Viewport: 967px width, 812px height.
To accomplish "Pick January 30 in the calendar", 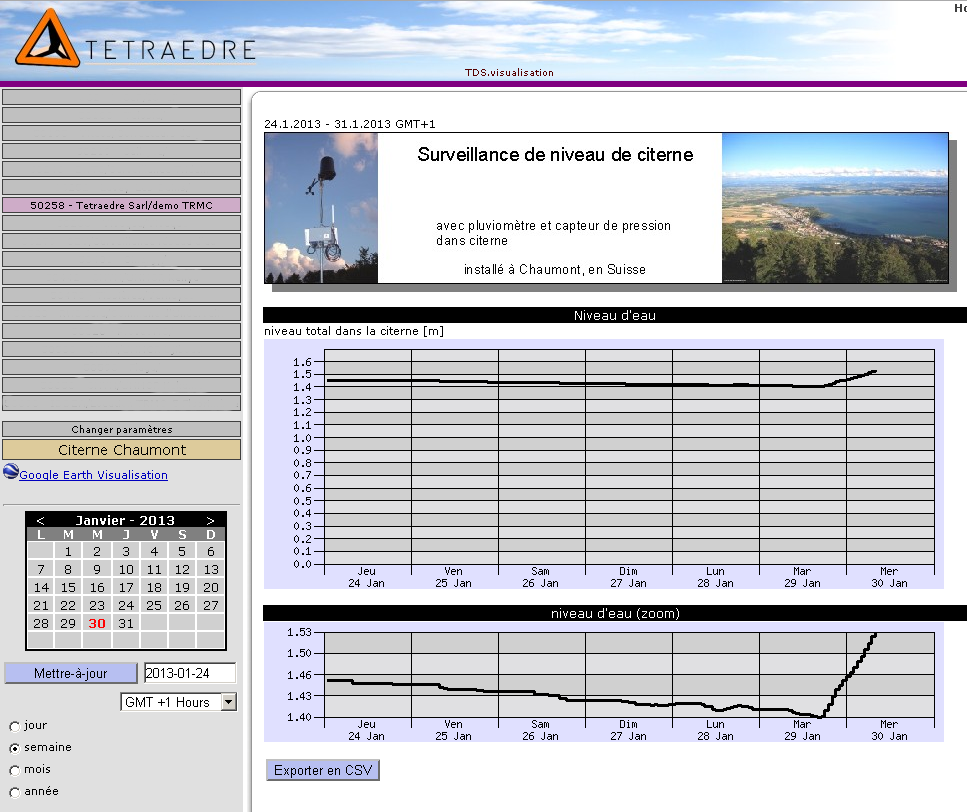I will tap(97, 623).
